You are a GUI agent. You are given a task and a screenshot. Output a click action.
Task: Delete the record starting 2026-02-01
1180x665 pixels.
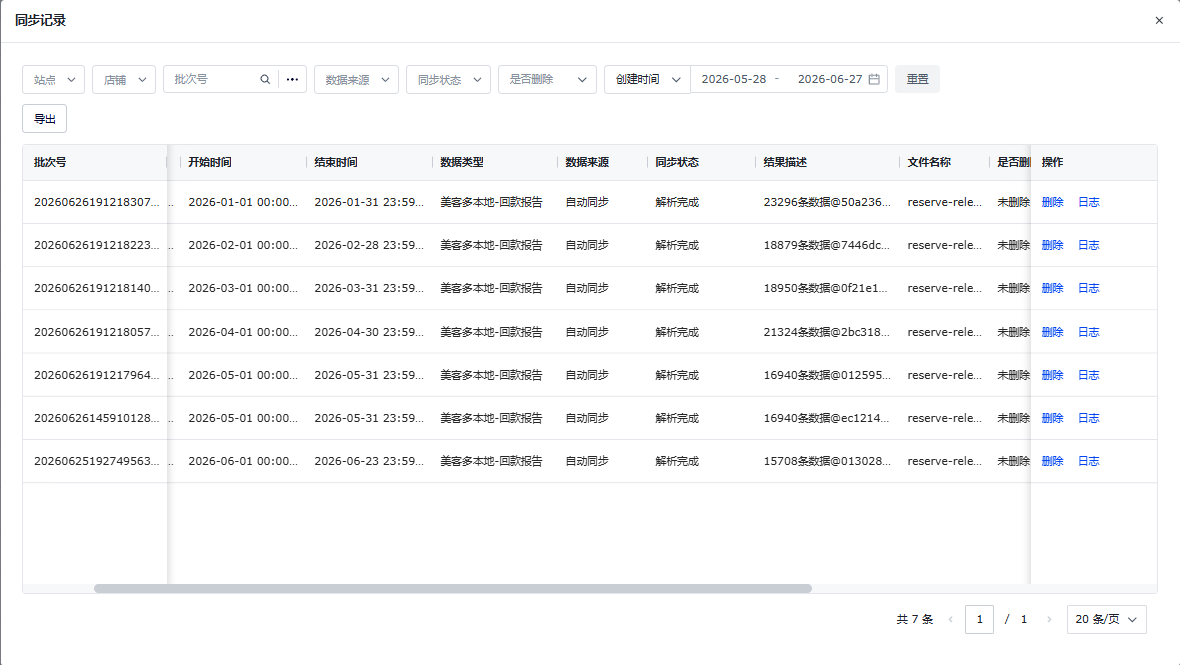[x=1052, y=245]
